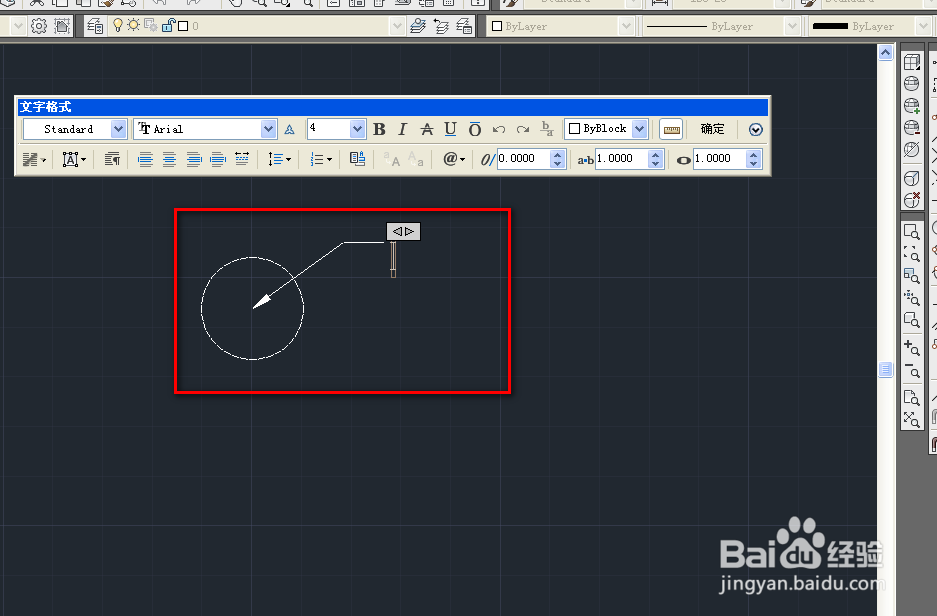
Task: Toggle strikethrough text formatting
Action: pos(427,129)
